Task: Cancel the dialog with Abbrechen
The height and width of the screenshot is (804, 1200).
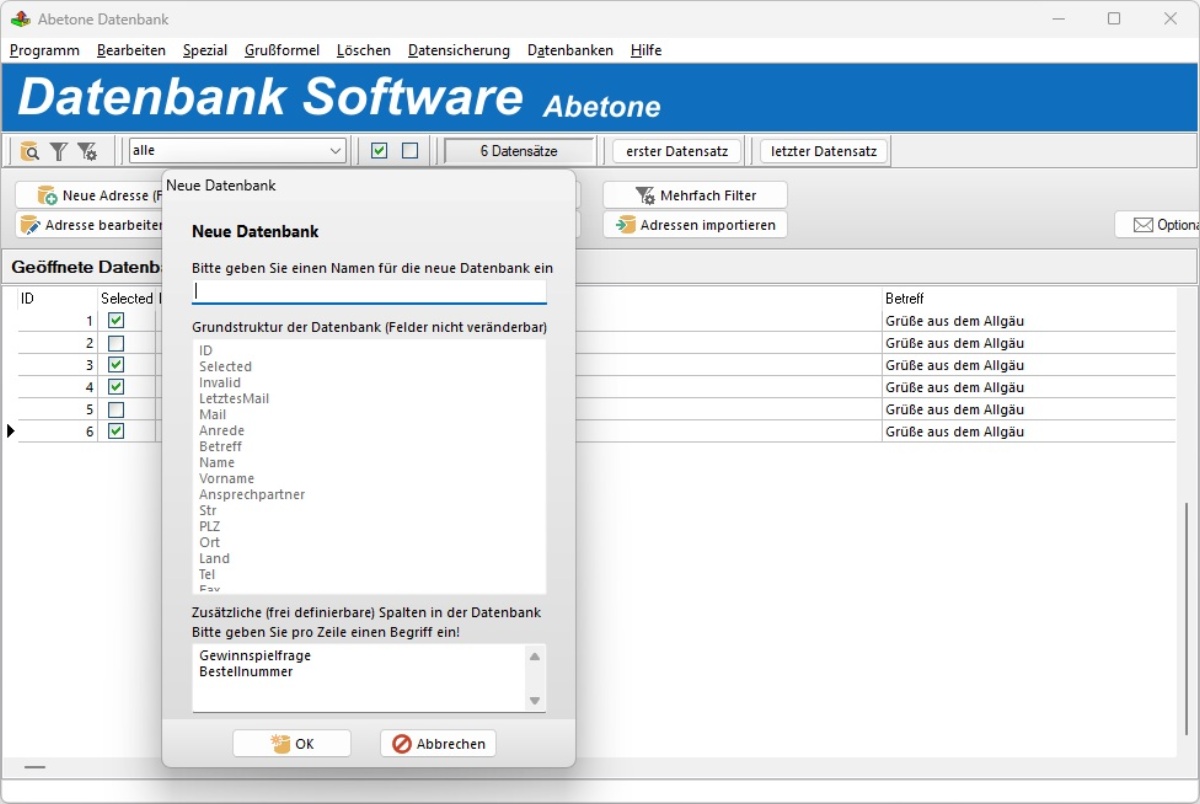Action: coord(438,744)
